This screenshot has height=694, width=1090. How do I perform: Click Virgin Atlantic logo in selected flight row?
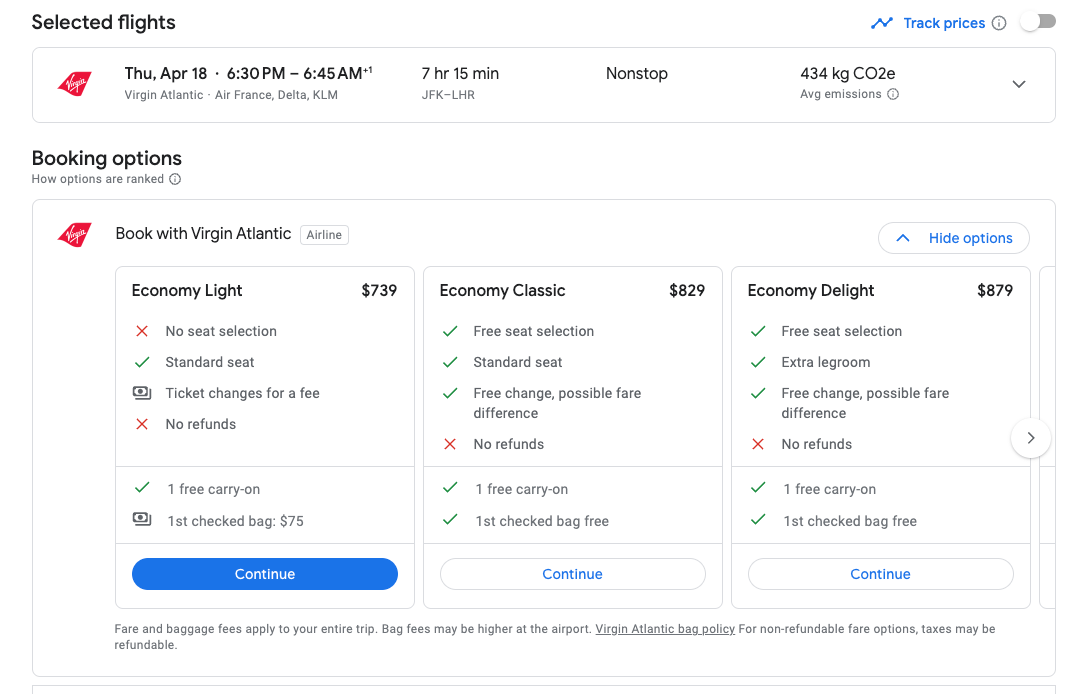[75, 84]
